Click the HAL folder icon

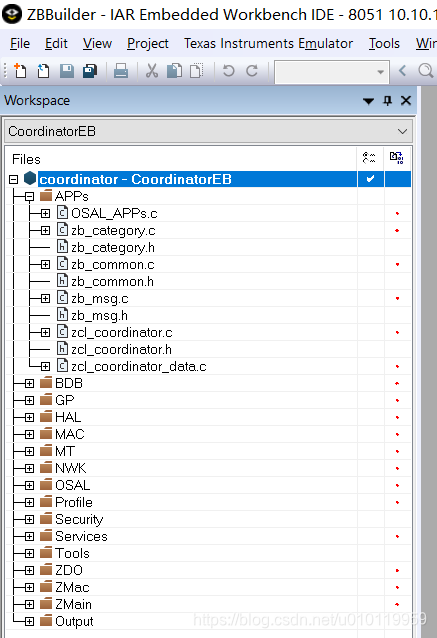tap(46, 417)
